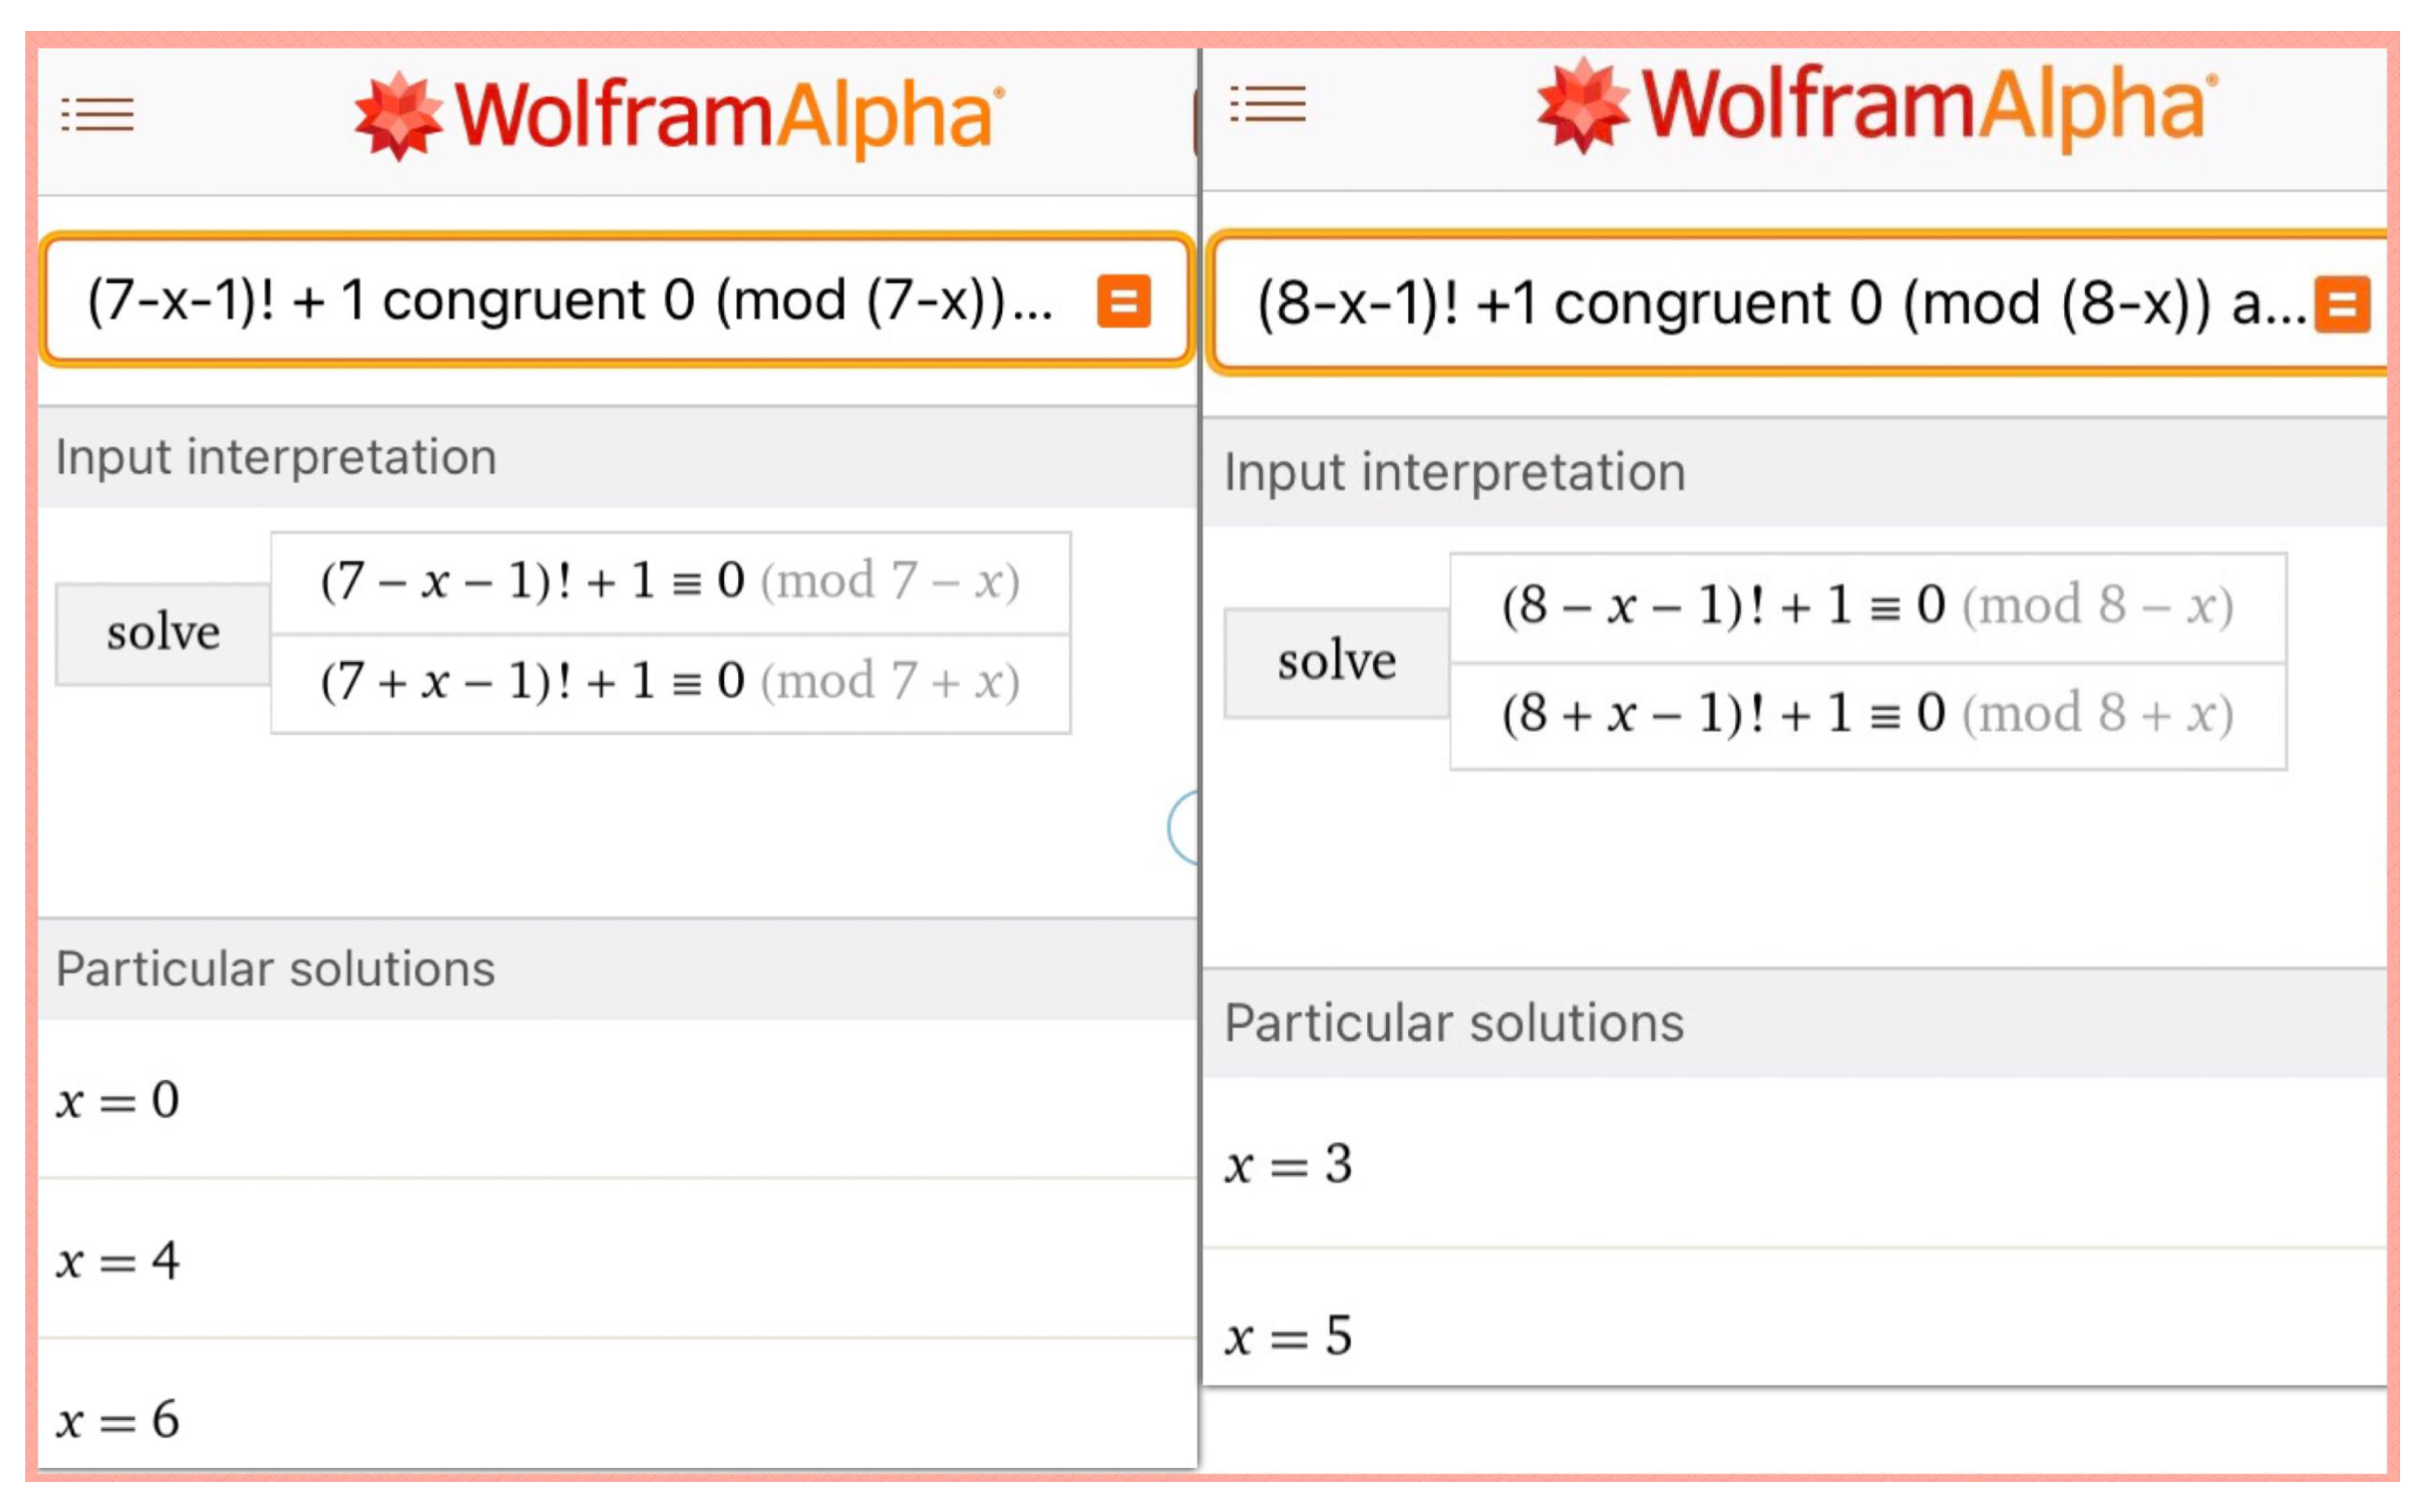Click the (8 + x − 1)! + 1 equation row
2423x1512 pixels.
pyautogui.click(x=1867, y=715)
